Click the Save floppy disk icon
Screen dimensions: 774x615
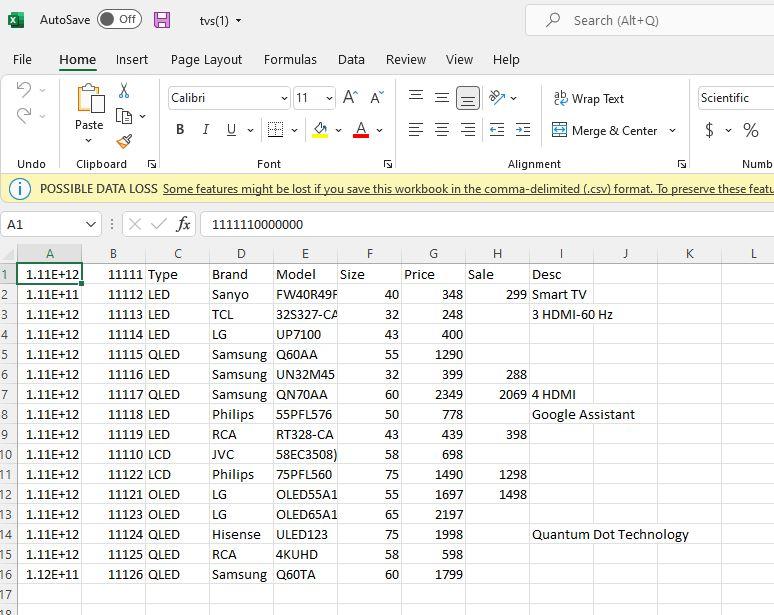click(162, 20)
